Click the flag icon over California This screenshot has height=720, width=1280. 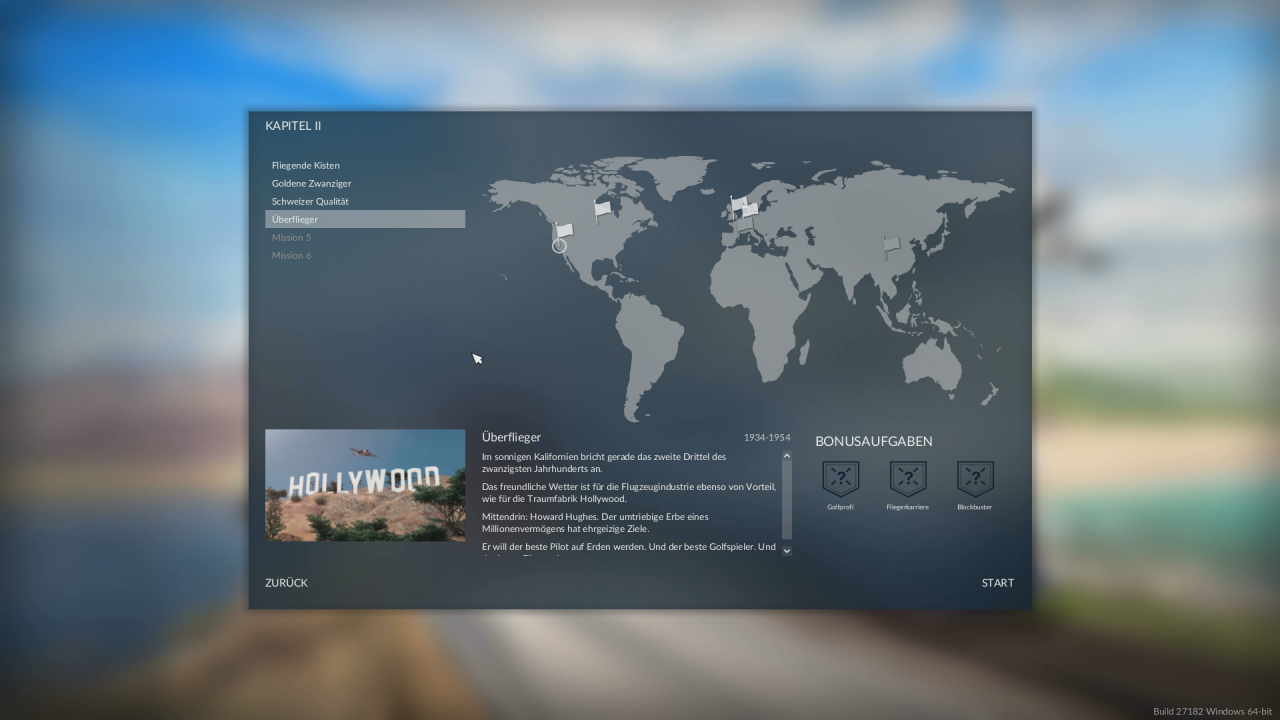pos(564,231)
